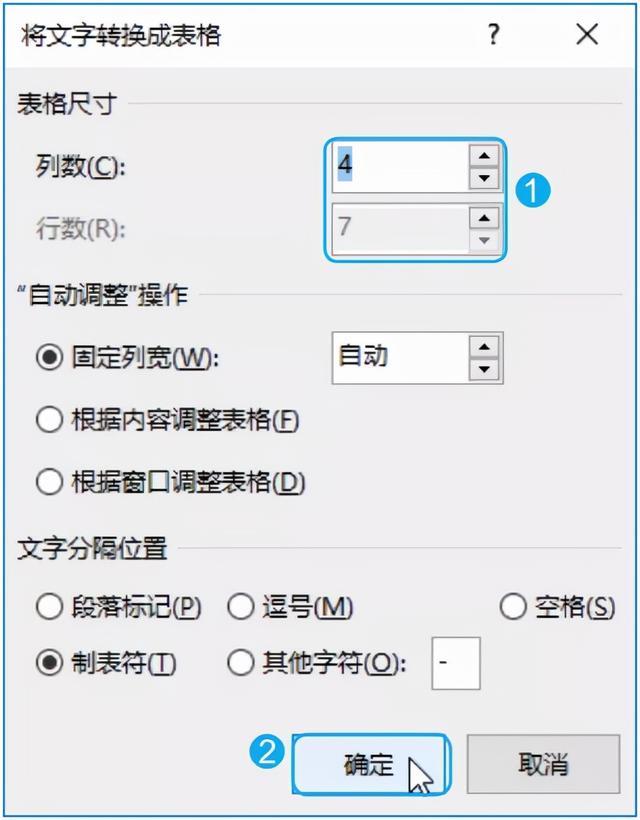The height and width of the screenshot is (820, 640).
Task: Click the row count (行数) down arrow
Action: coord(484,240)
